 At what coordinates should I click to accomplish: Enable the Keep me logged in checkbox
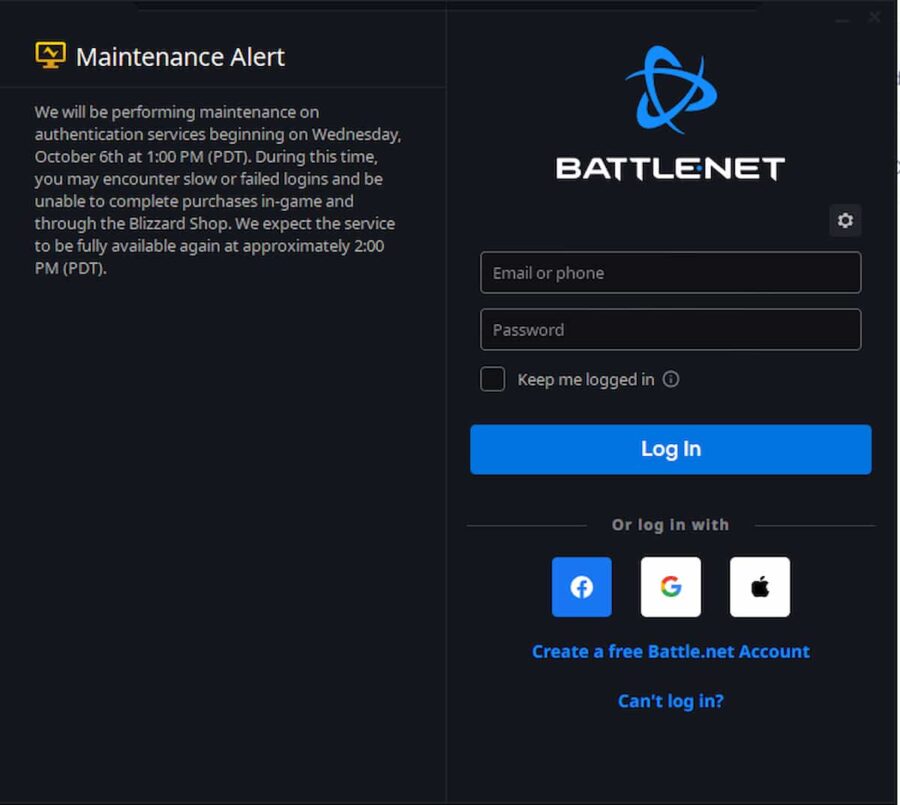[492, 379]
